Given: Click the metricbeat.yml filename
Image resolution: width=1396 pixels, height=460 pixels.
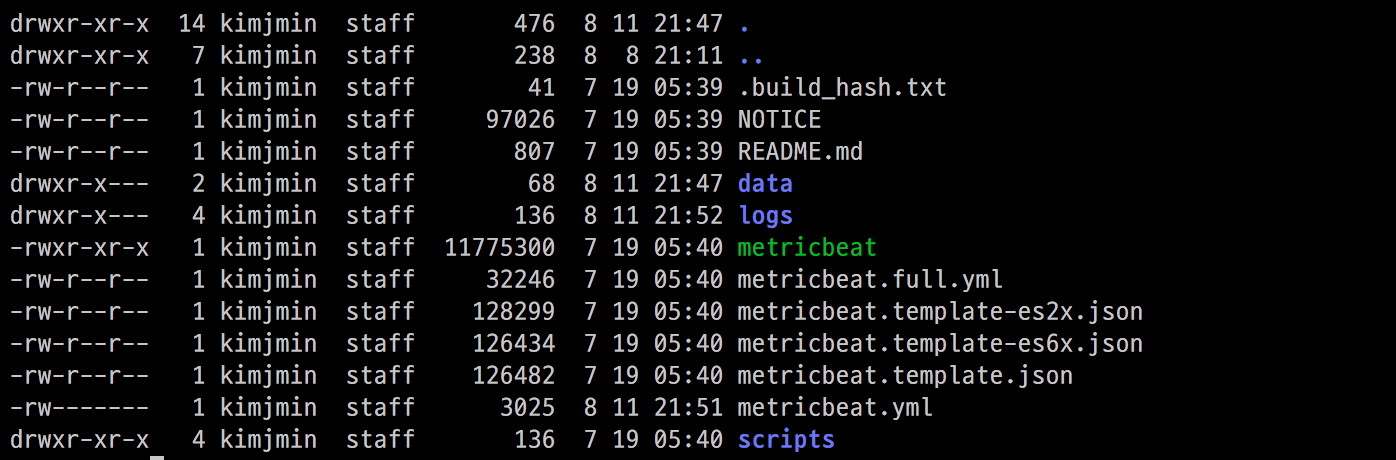Looking at the screenshot, I should tap(835, 408).
